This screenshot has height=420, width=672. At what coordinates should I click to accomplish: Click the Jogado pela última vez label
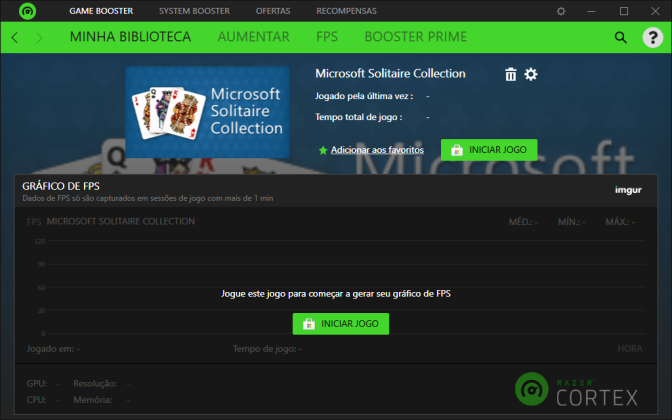coord(364,96)
